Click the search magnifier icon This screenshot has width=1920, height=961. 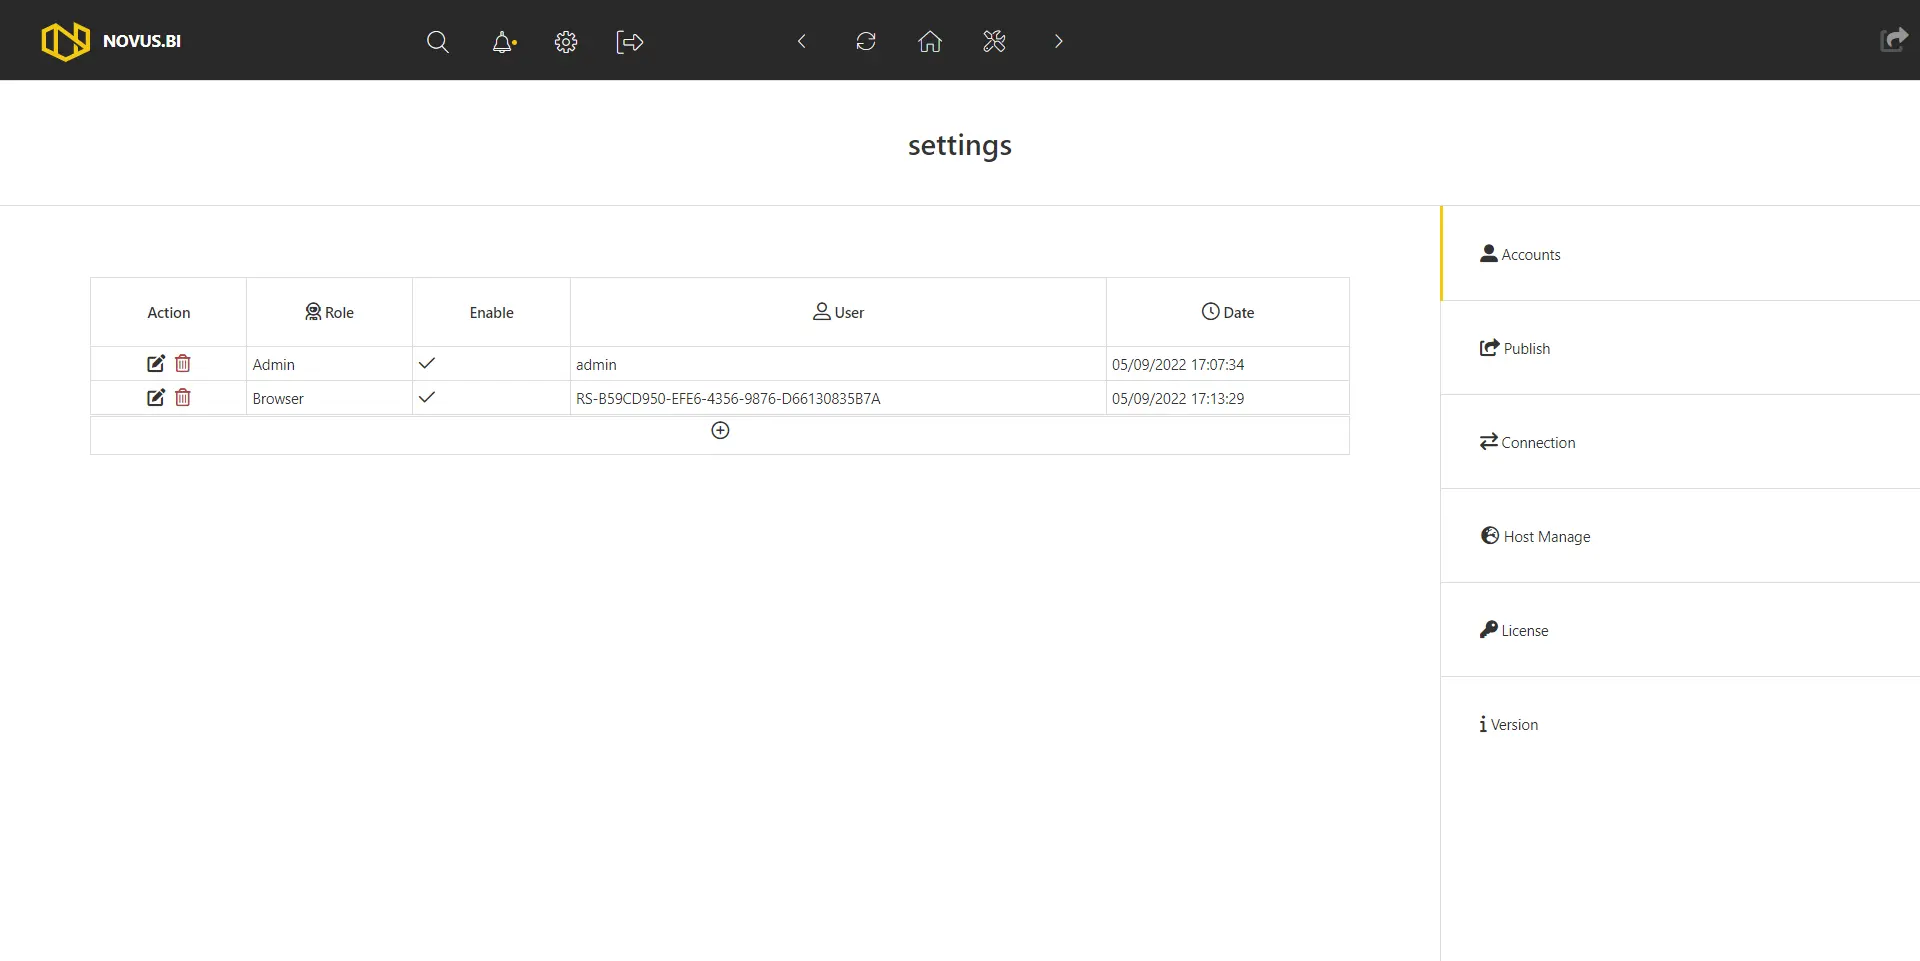pyautogui.click(x=437, y=41)
